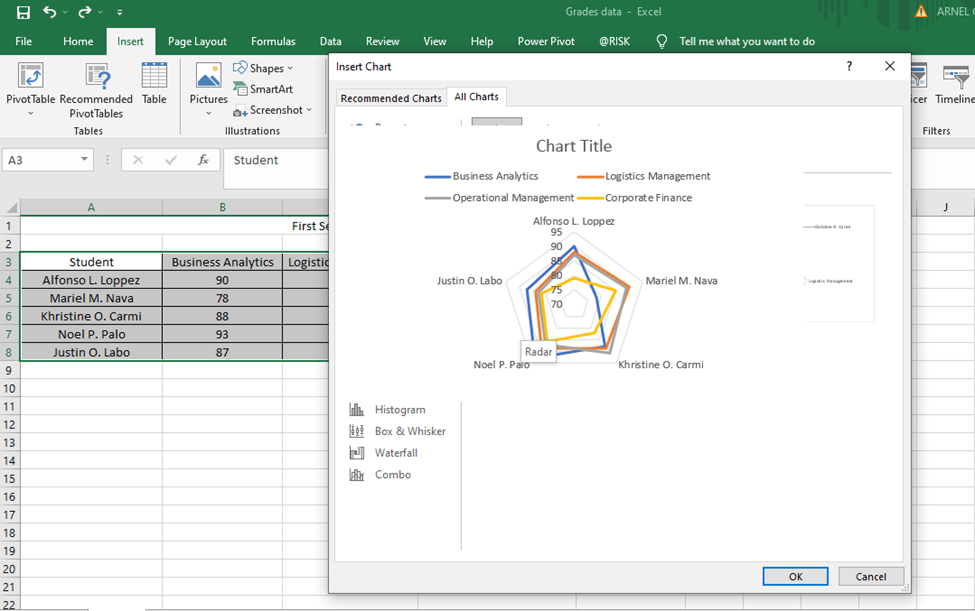Click cell Mariel M. Nava
The height and width of the screenshot is (611, 975).
click(x=91, y=298)
